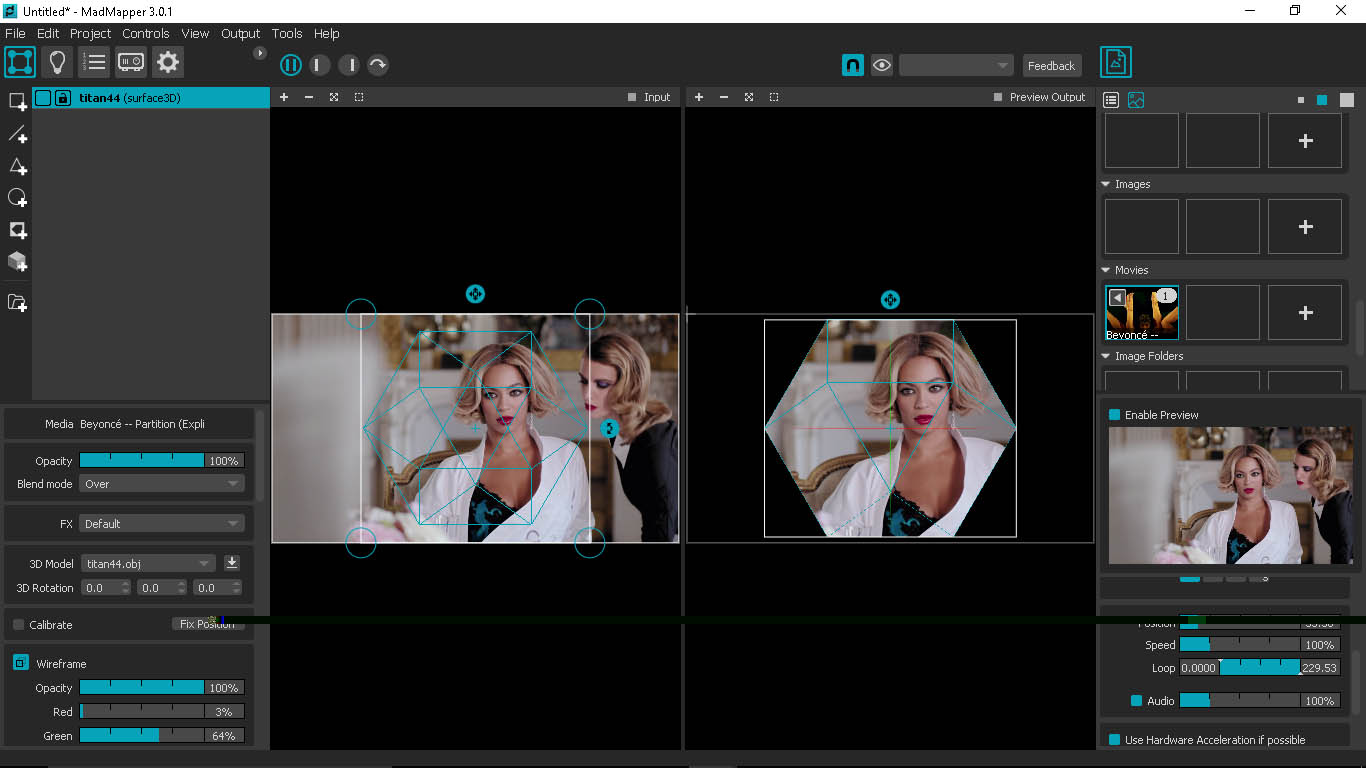Uncheck Enable Preview checkbox
The image size is (1366, 768).
click(x=1115, y=414)
